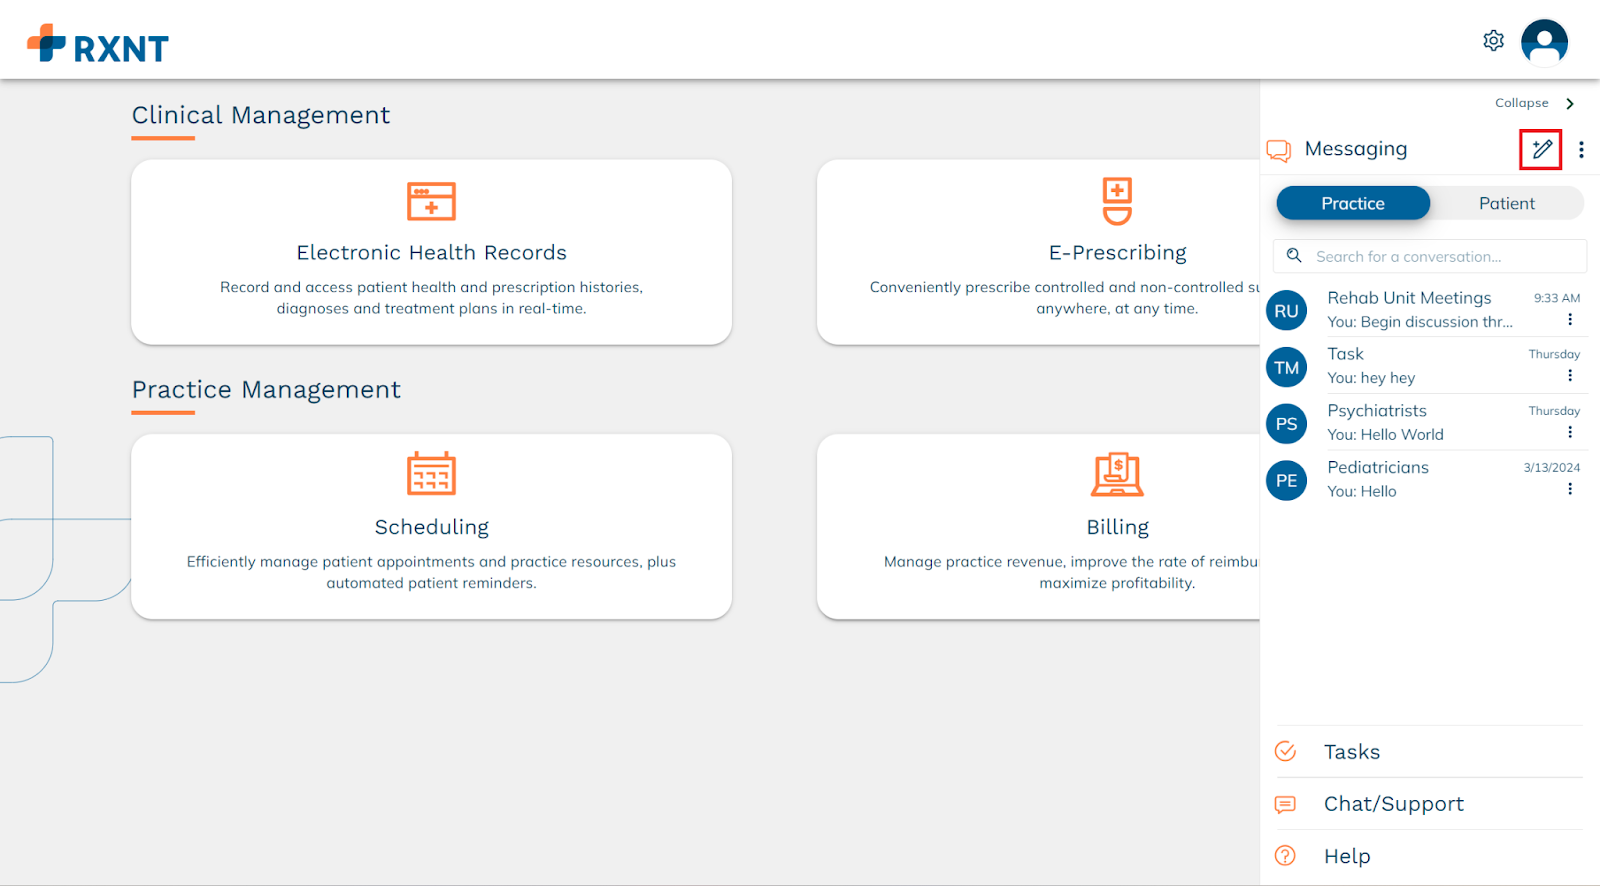Image resolution: width=1600 pixels, height=886 pixels.
Task: Click the EHR description about prescription histories
Action: (x=431, y=298)
